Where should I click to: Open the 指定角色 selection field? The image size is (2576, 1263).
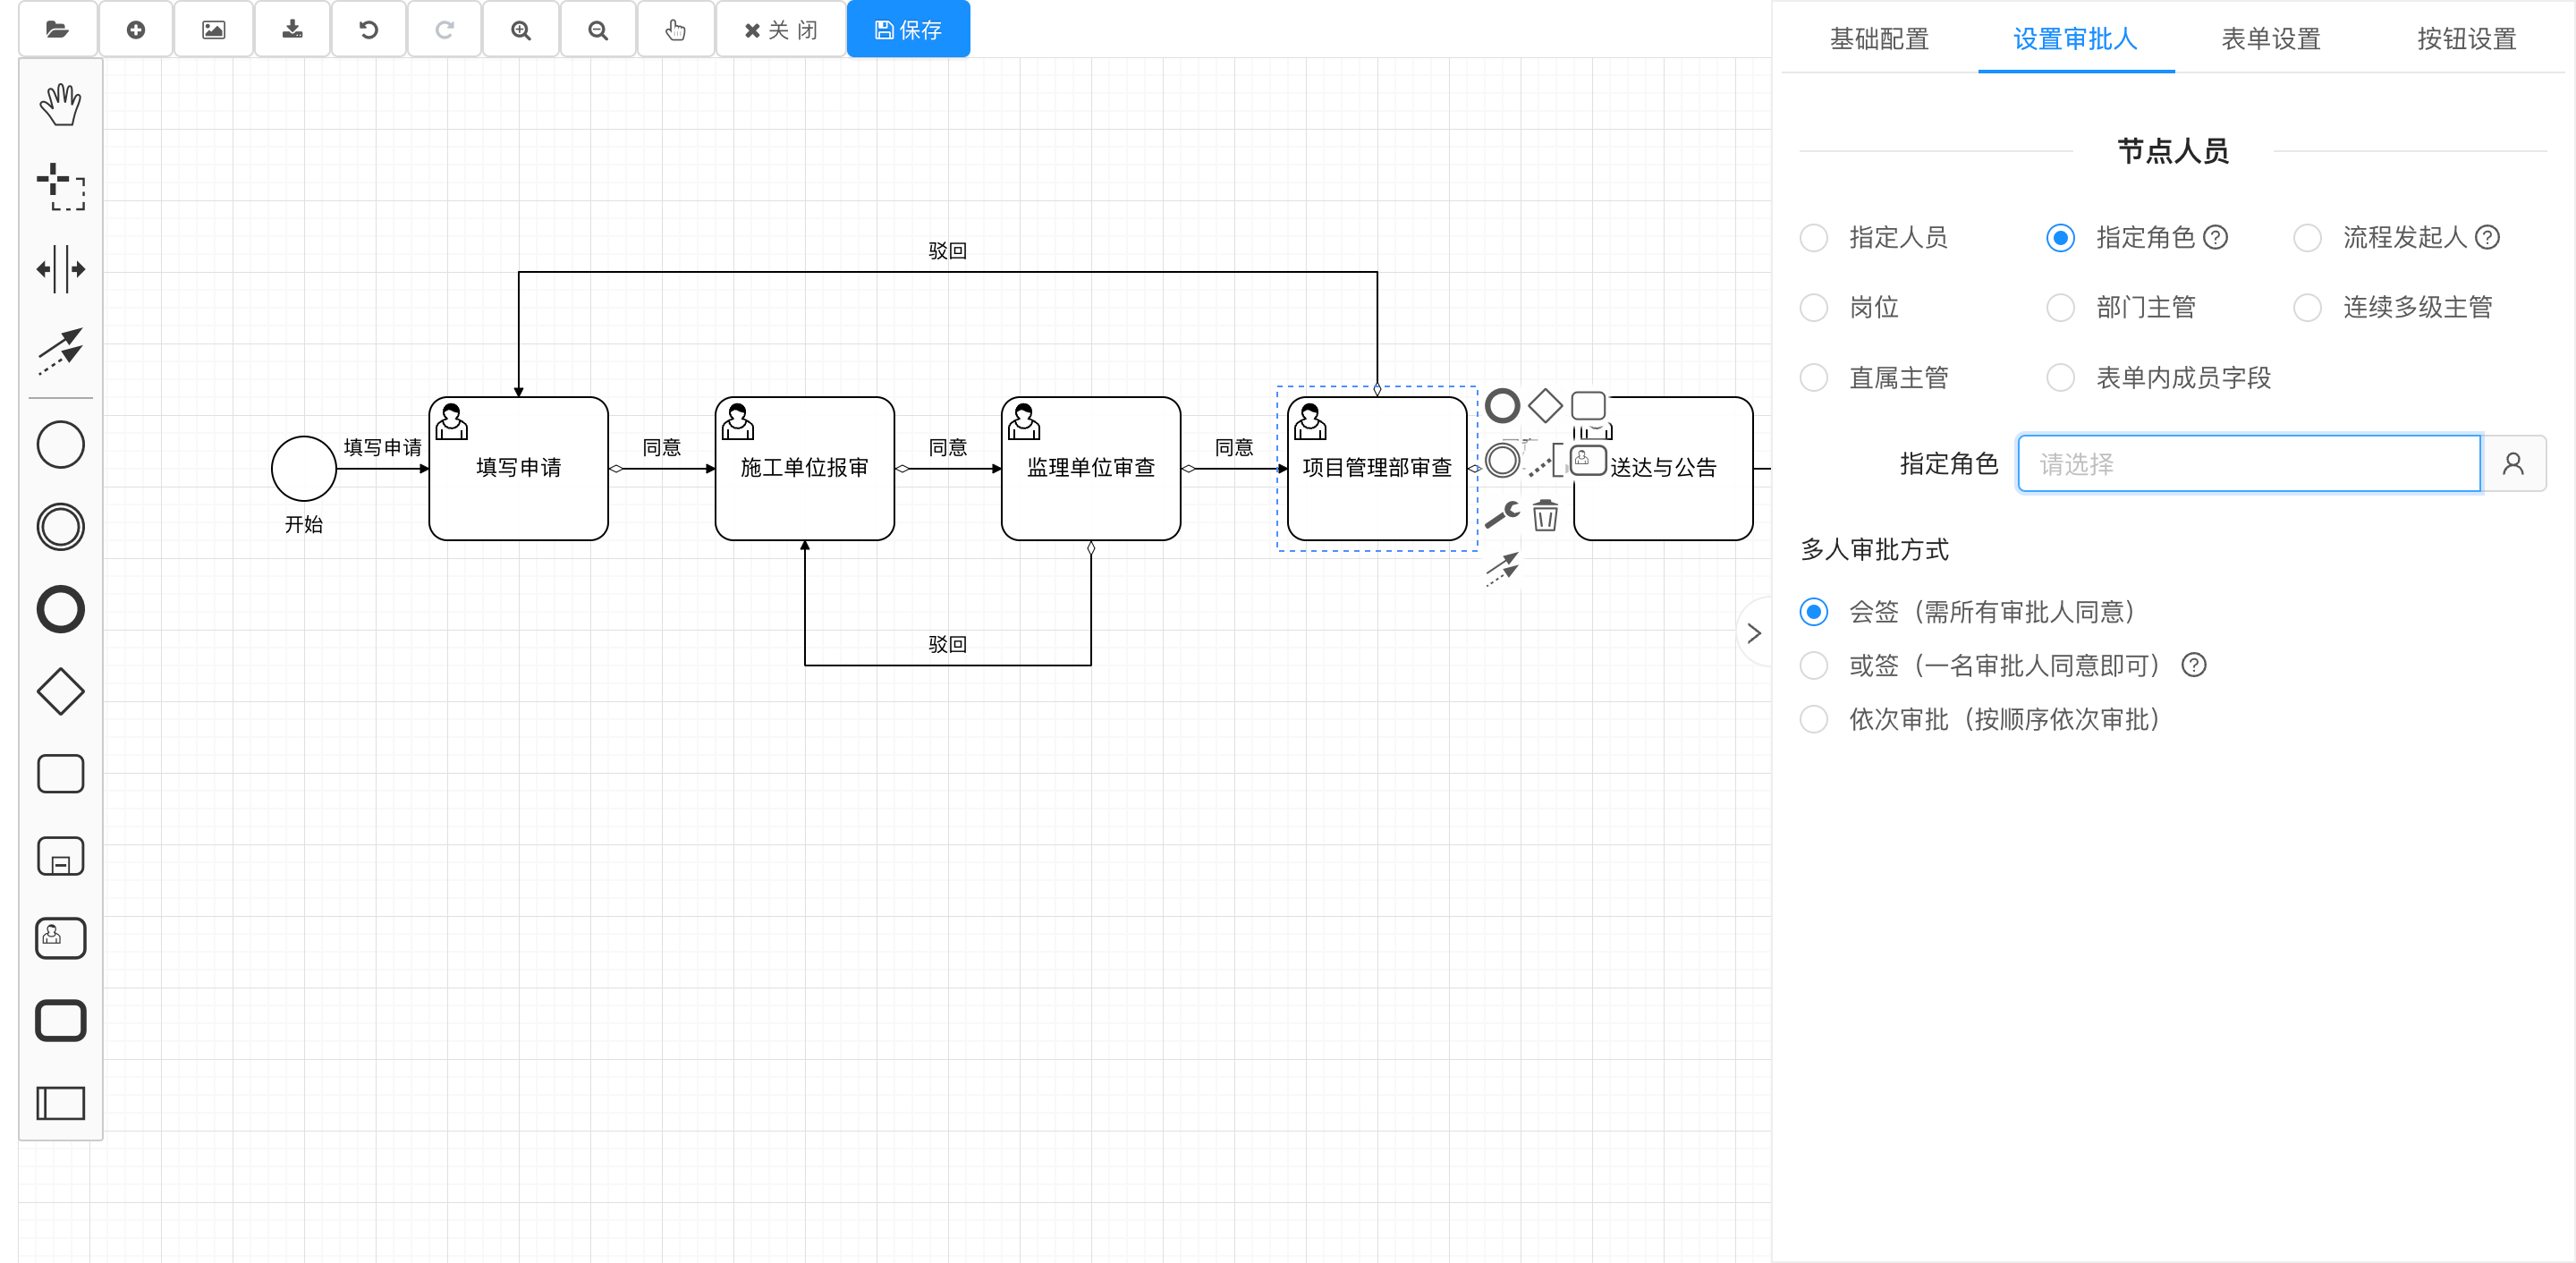[2249, 464]
